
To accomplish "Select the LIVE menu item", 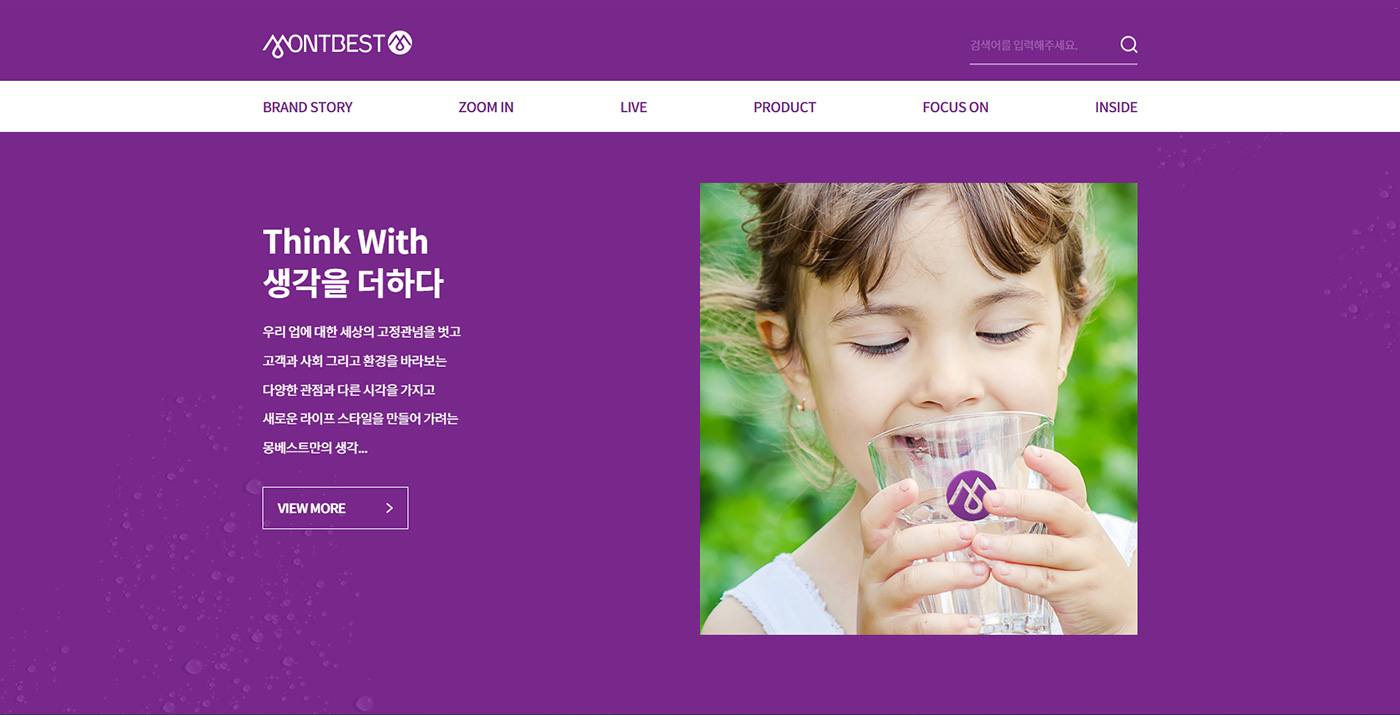I will coord(634,107).
